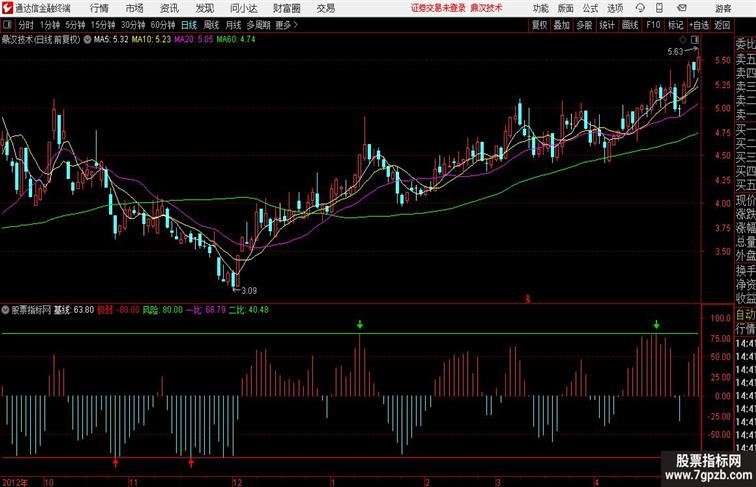This screenshot has width=756, height=487.
Task: Open the 资讯 menu
Action: click(x=169, y=8)
